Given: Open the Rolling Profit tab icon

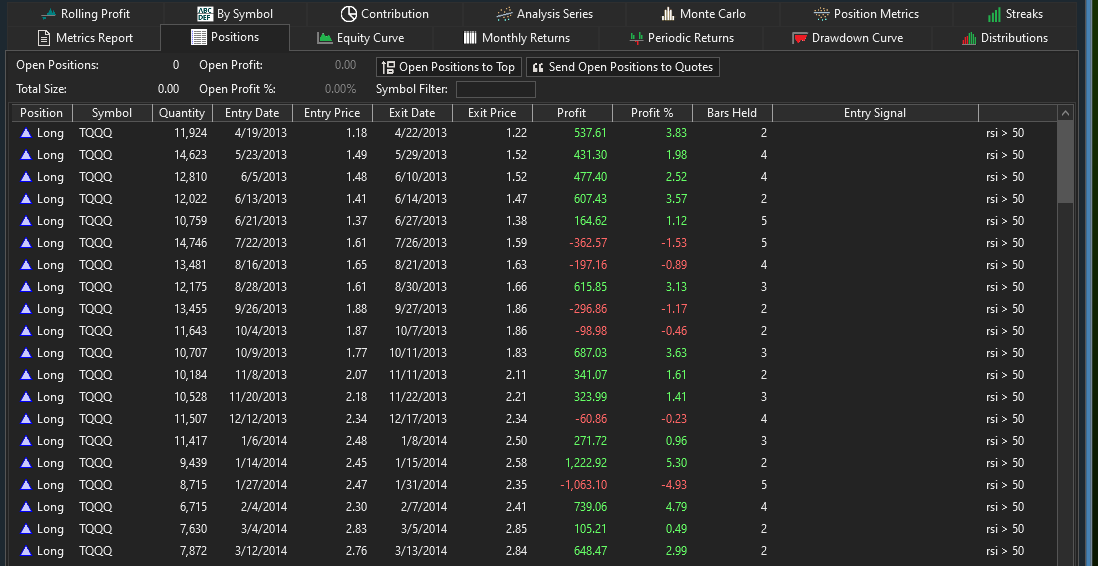Looking at the screenshot, I should pos(47,14).
